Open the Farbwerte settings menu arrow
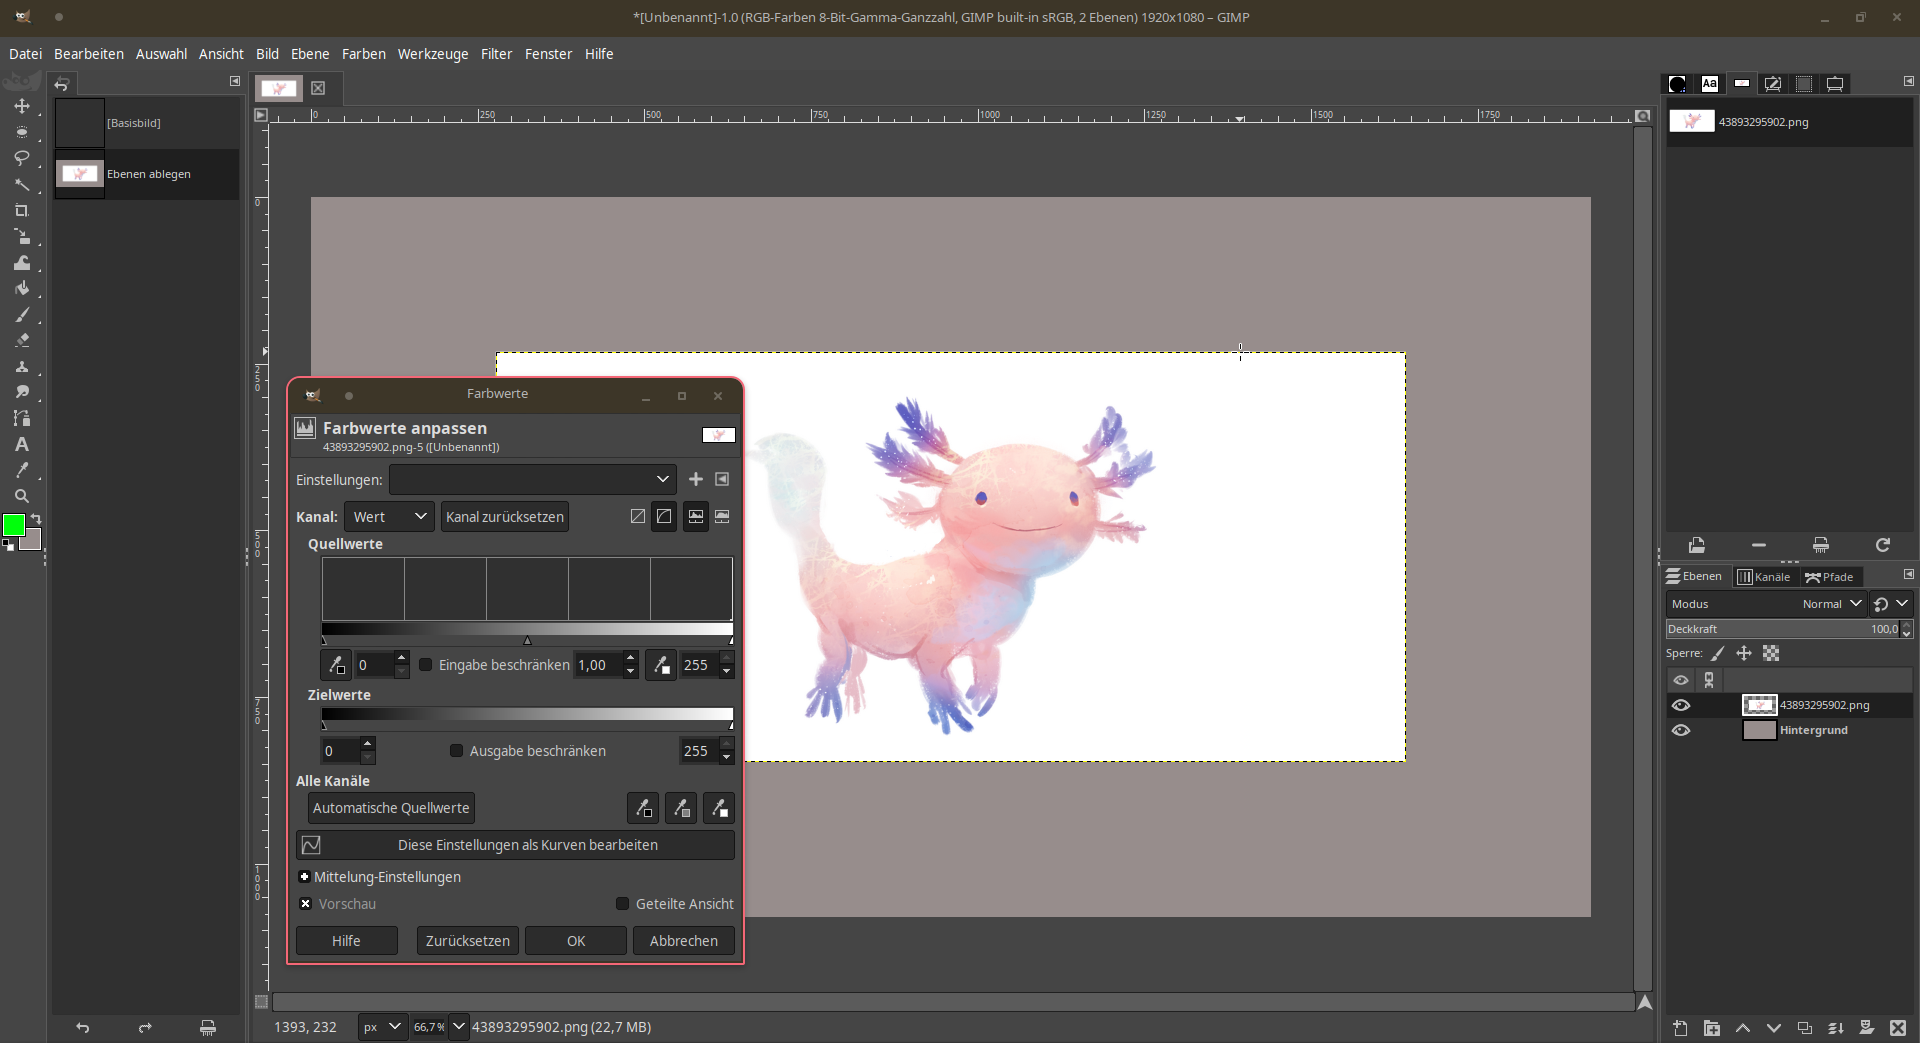 tap(722, 479)
